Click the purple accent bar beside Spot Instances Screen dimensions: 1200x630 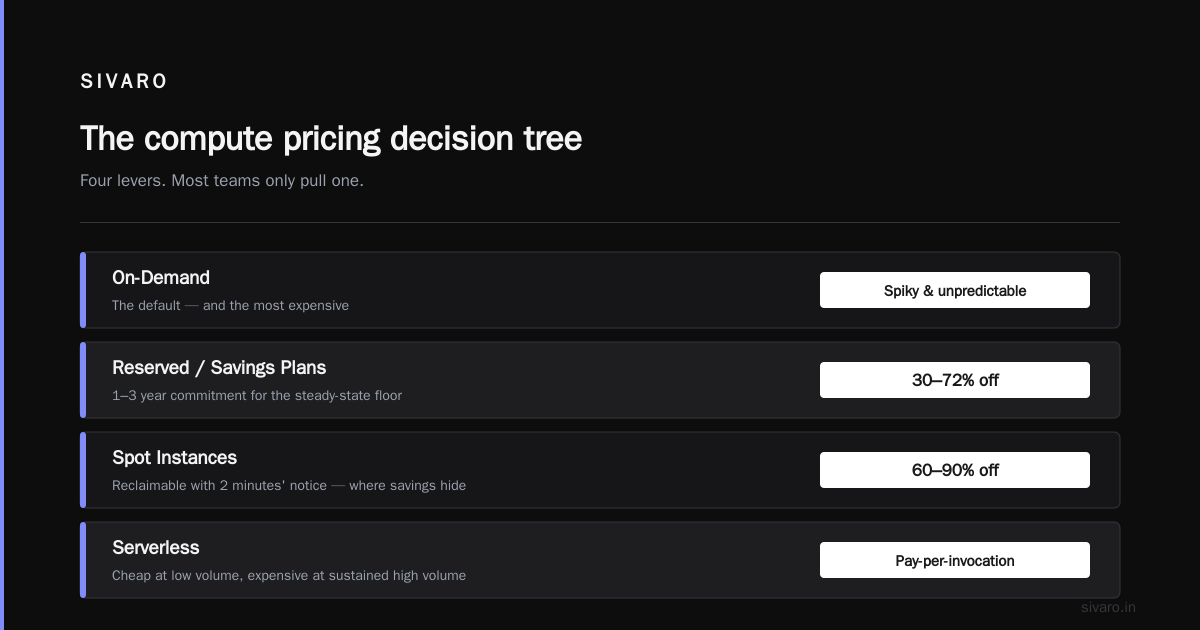83,470
